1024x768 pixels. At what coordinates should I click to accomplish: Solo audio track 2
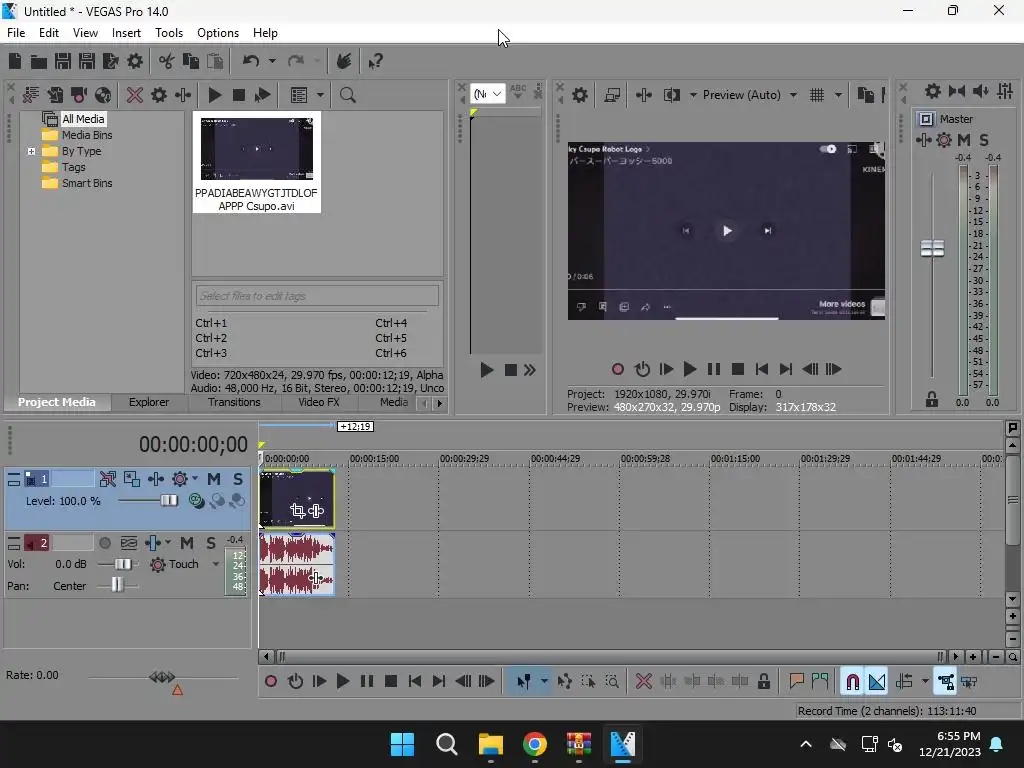[x=210, y=543]
